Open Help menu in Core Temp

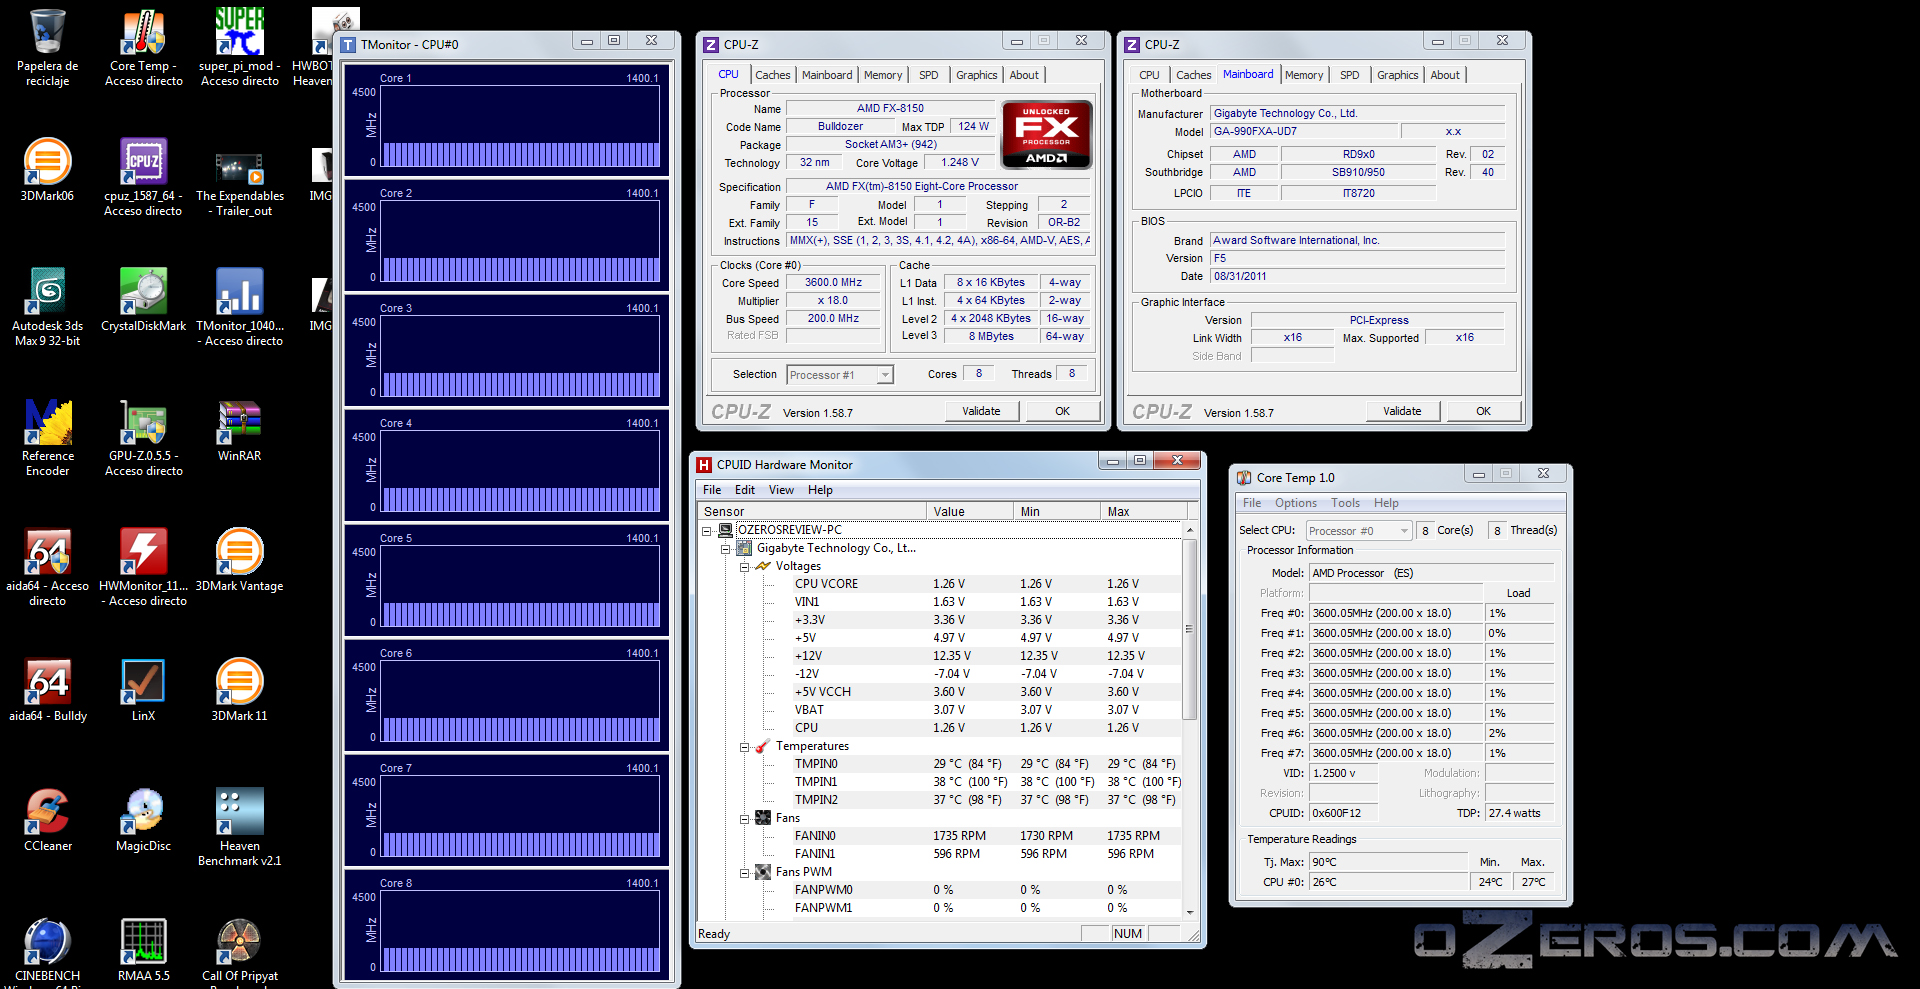click(x=1386, y=503)
